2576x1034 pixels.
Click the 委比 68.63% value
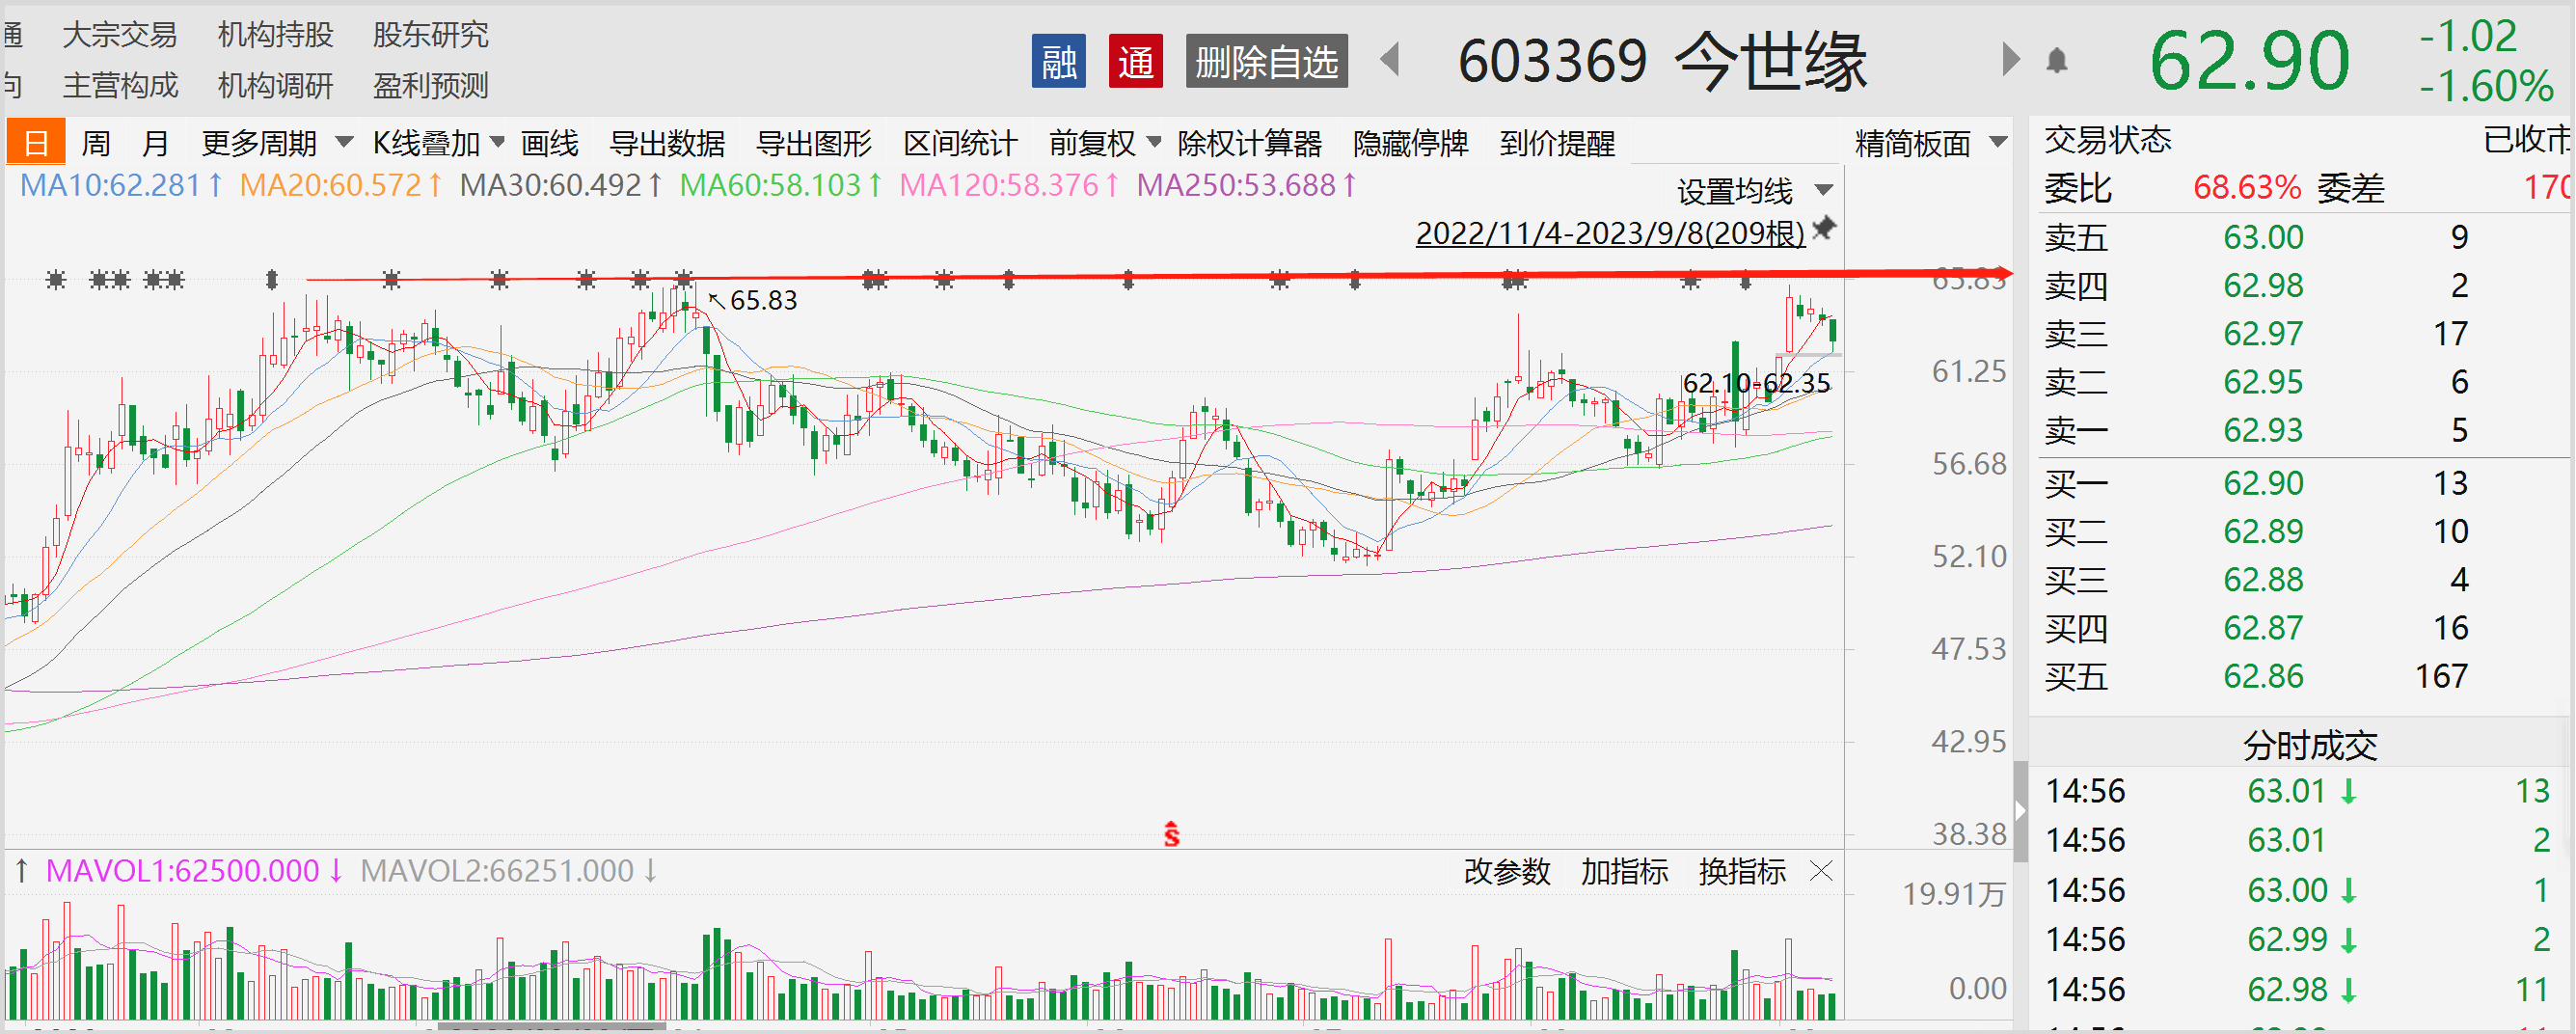(x=2247, y=187)
